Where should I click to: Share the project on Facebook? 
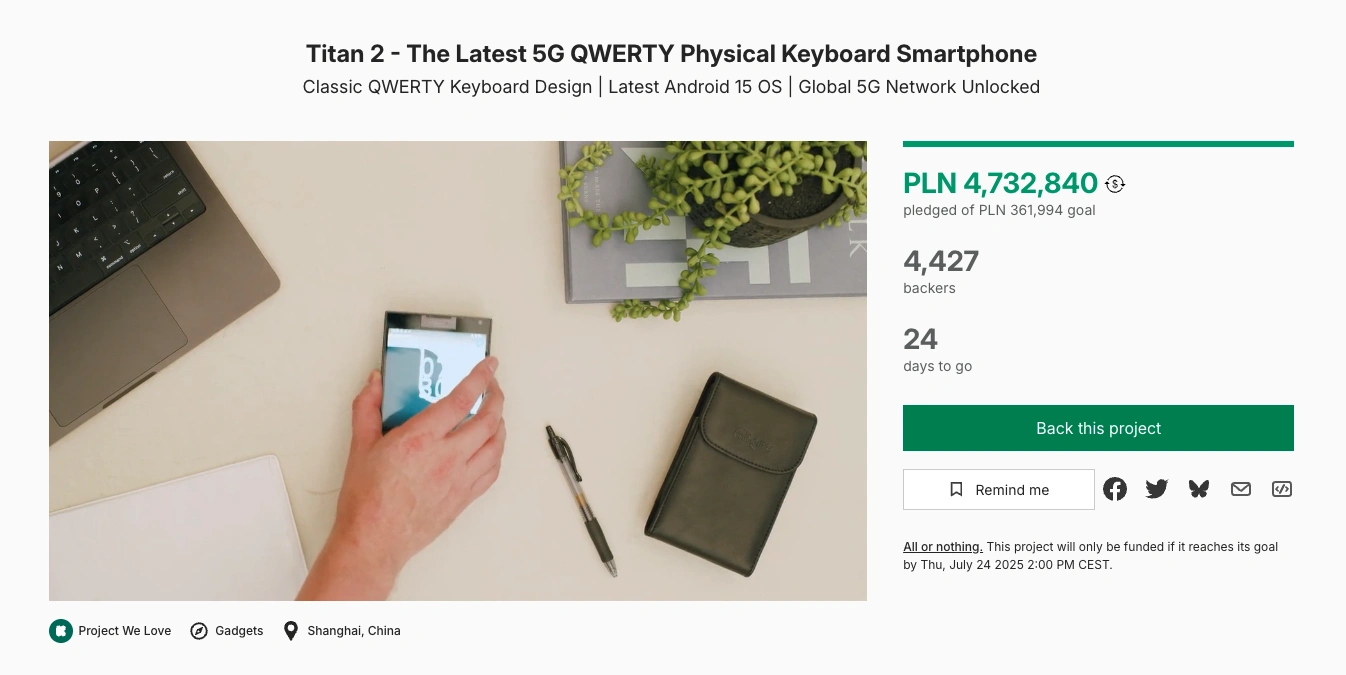(x=1115, y=489)
